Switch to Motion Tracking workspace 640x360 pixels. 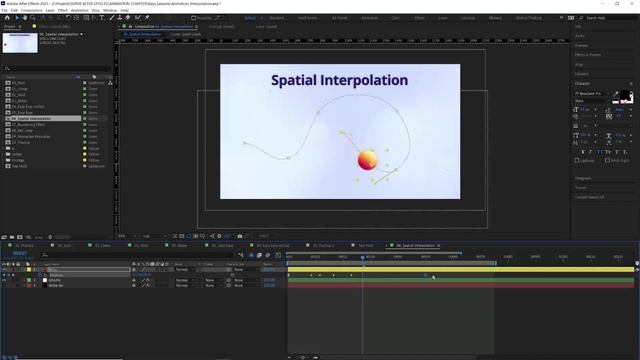coord(529,18)
